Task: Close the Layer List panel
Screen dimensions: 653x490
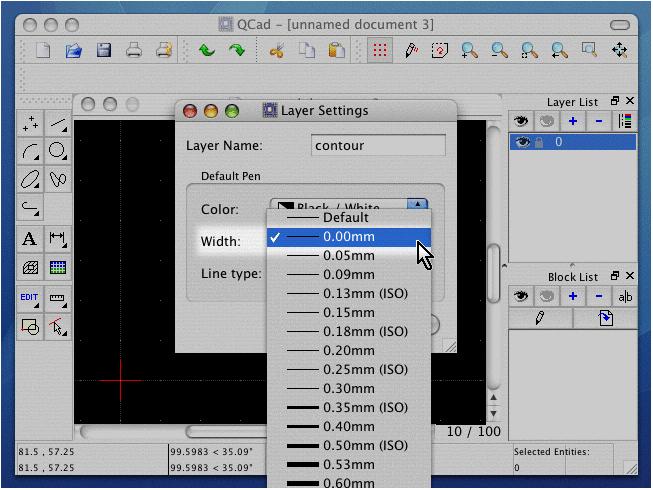Action: (630, 101)
